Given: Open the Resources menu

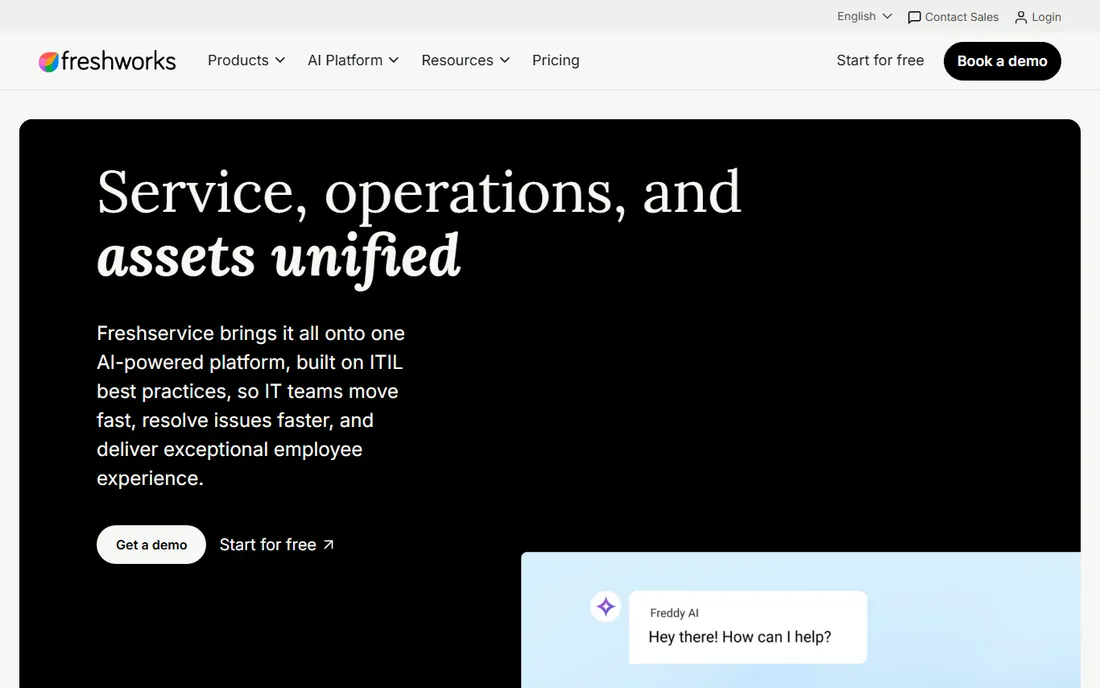Looking at the screenshot, I should [465, 60].
